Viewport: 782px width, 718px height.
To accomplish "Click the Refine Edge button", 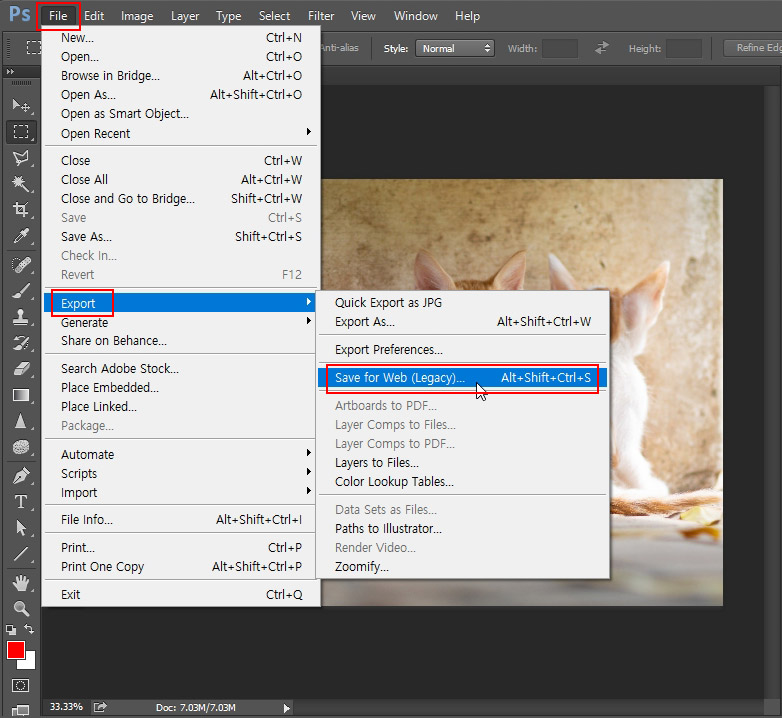I will click(x=753, y=48).
